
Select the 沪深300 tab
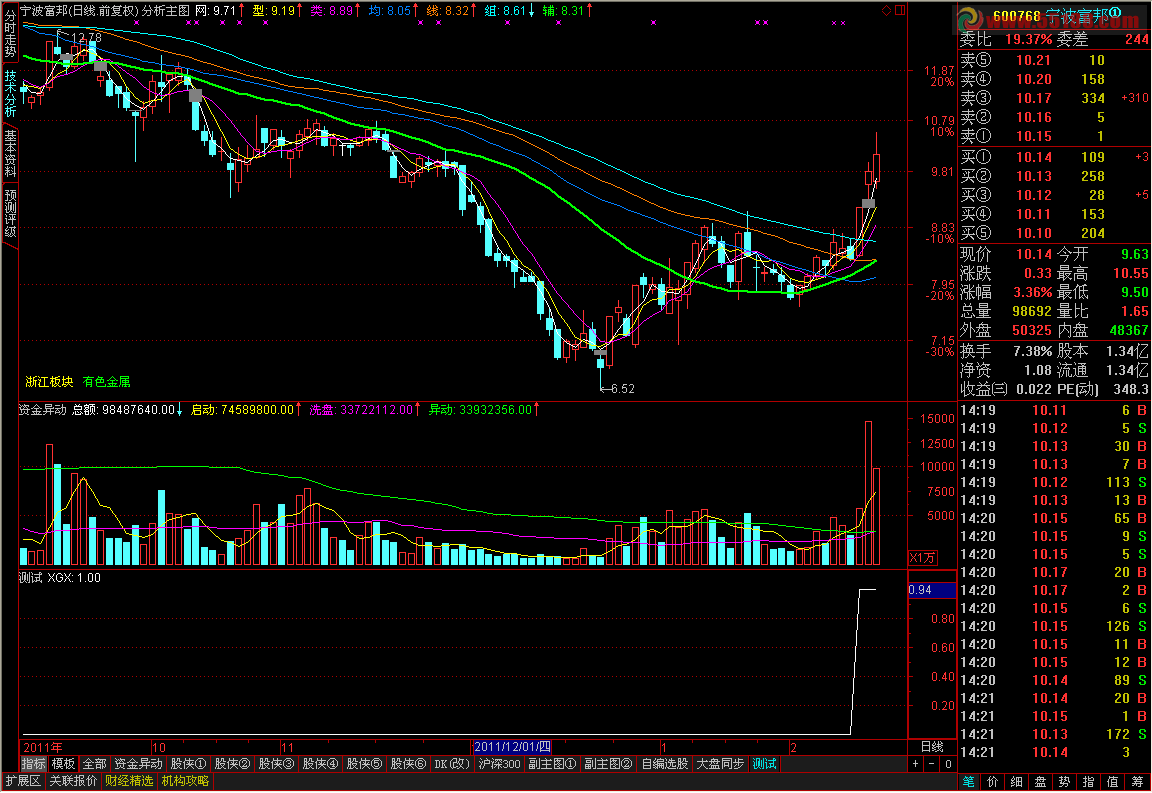[x=499, y=764]
